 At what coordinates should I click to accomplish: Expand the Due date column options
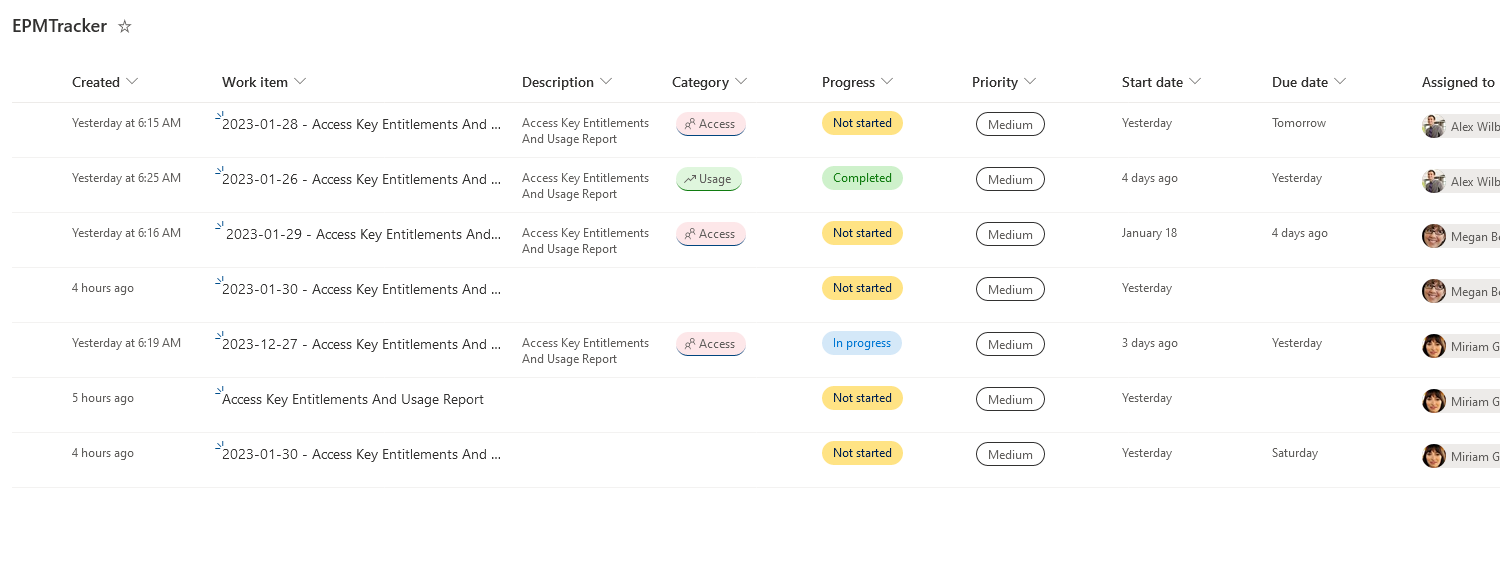click(1340, 82)
